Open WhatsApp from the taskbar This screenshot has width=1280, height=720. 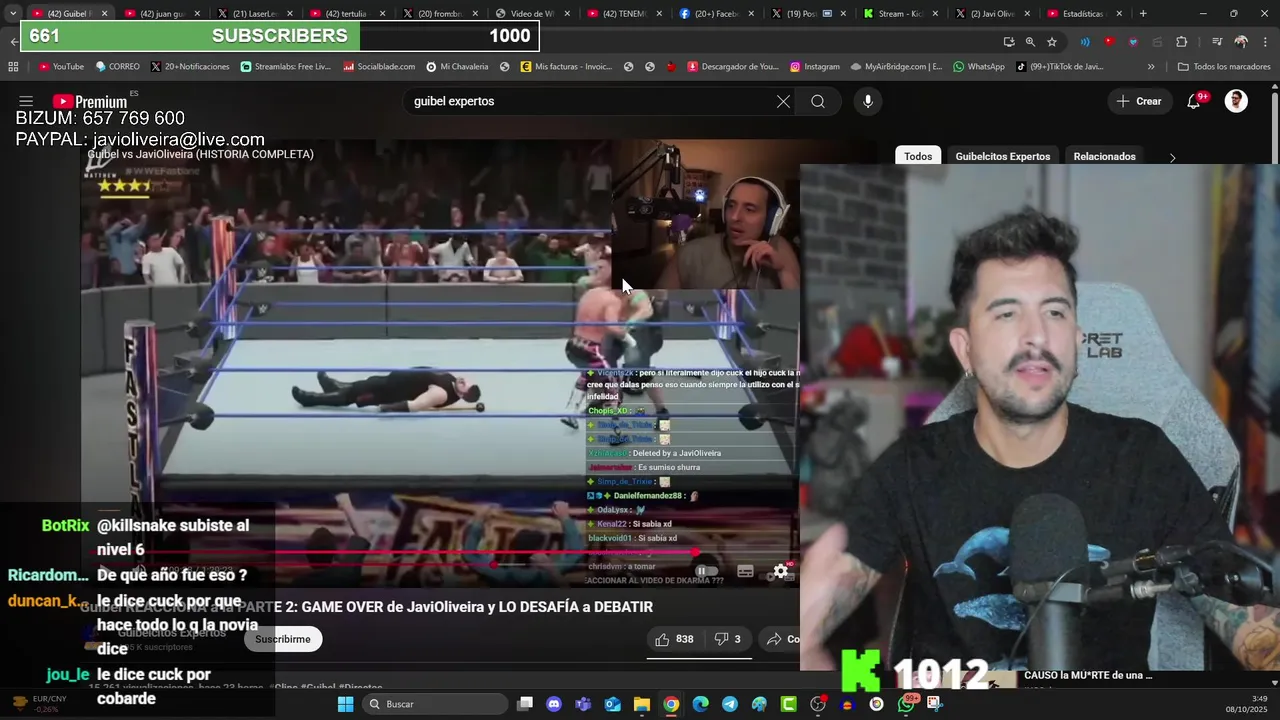pos(906,704)
